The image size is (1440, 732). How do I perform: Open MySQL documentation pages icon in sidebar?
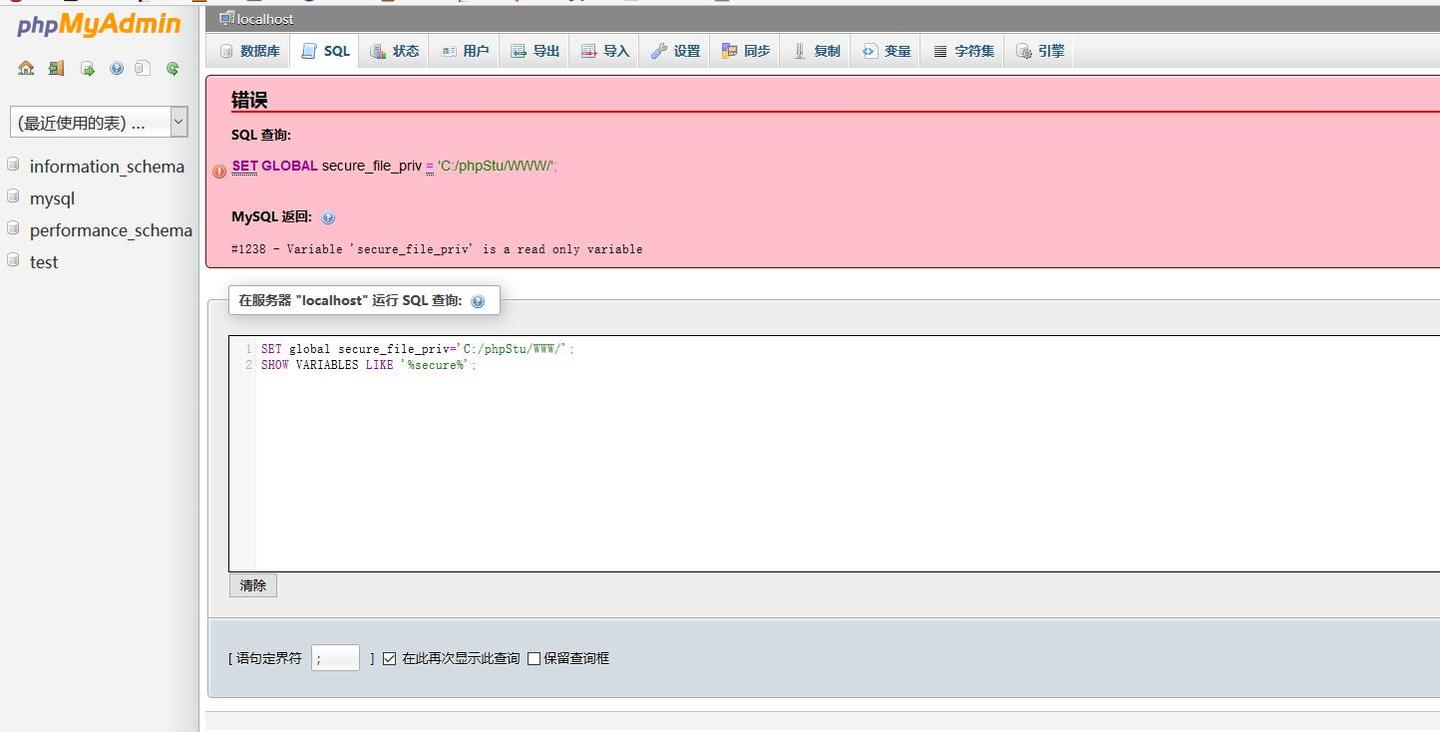tap(143, 68)
